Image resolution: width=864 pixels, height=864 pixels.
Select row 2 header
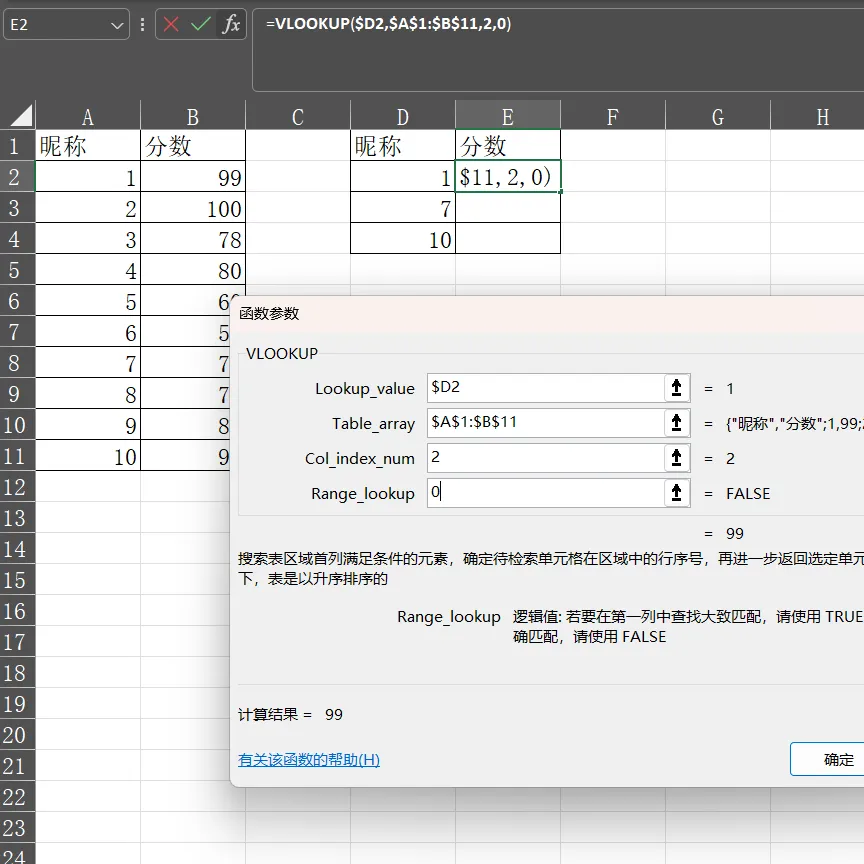click(x=17, y=176)
